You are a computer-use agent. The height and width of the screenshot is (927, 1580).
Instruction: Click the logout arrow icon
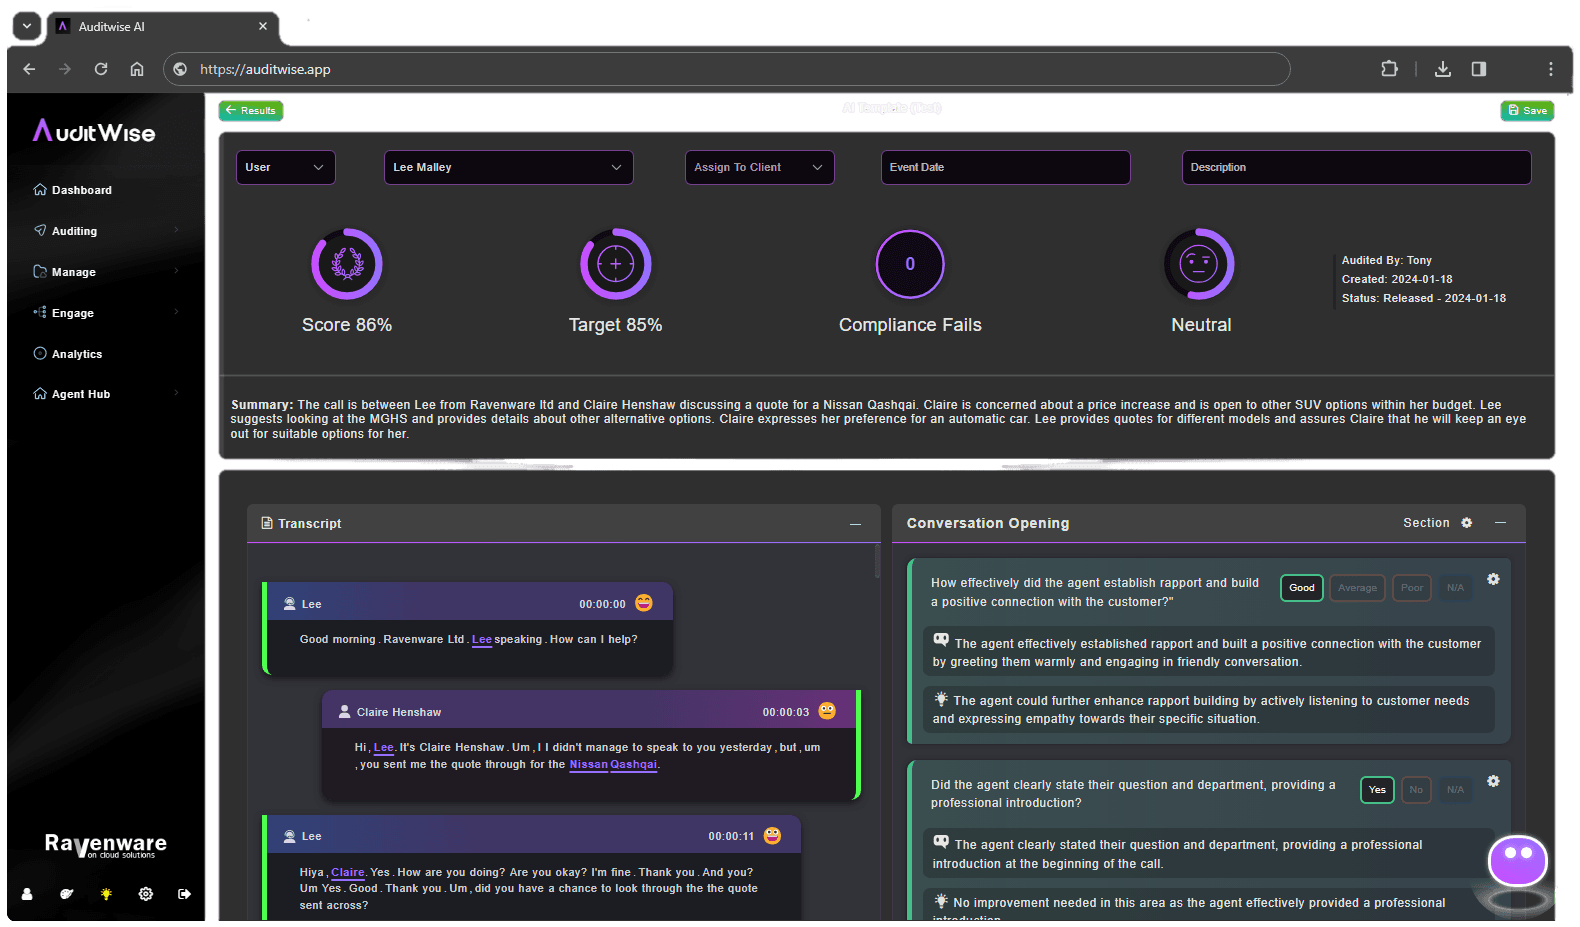click(185, 894)
